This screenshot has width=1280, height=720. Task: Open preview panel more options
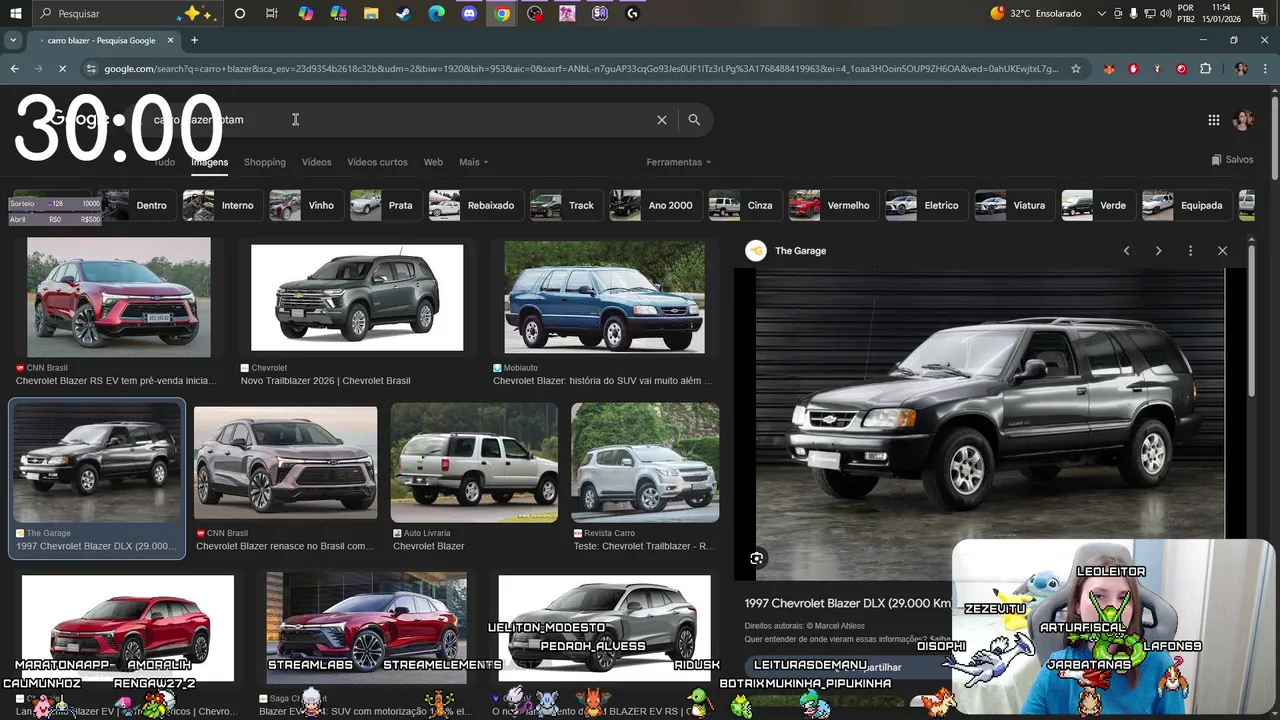pos(1190,251)
